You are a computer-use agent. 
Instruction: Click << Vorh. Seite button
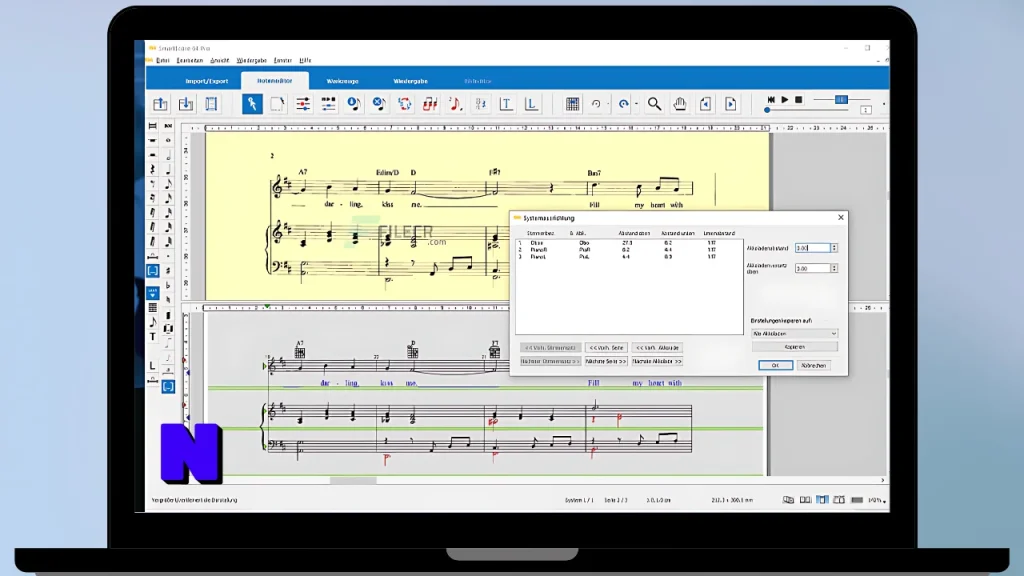pyautogui.click(x=605, y=347)
